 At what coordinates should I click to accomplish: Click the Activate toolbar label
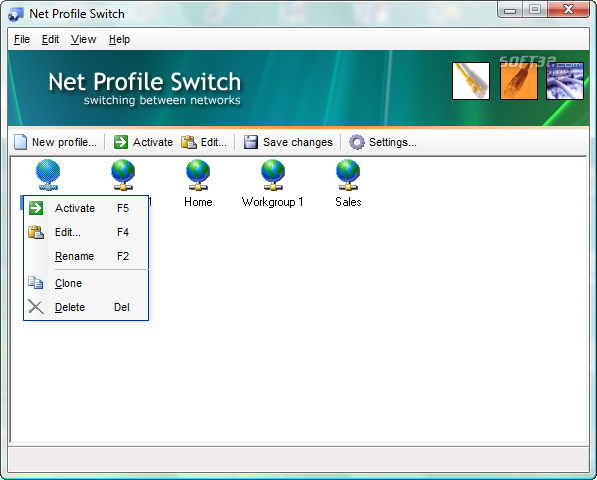(x=153, y=142)
